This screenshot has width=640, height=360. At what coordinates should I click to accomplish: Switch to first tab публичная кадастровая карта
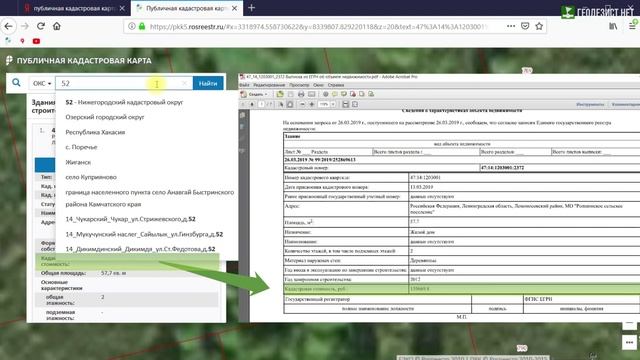point(74,8)
